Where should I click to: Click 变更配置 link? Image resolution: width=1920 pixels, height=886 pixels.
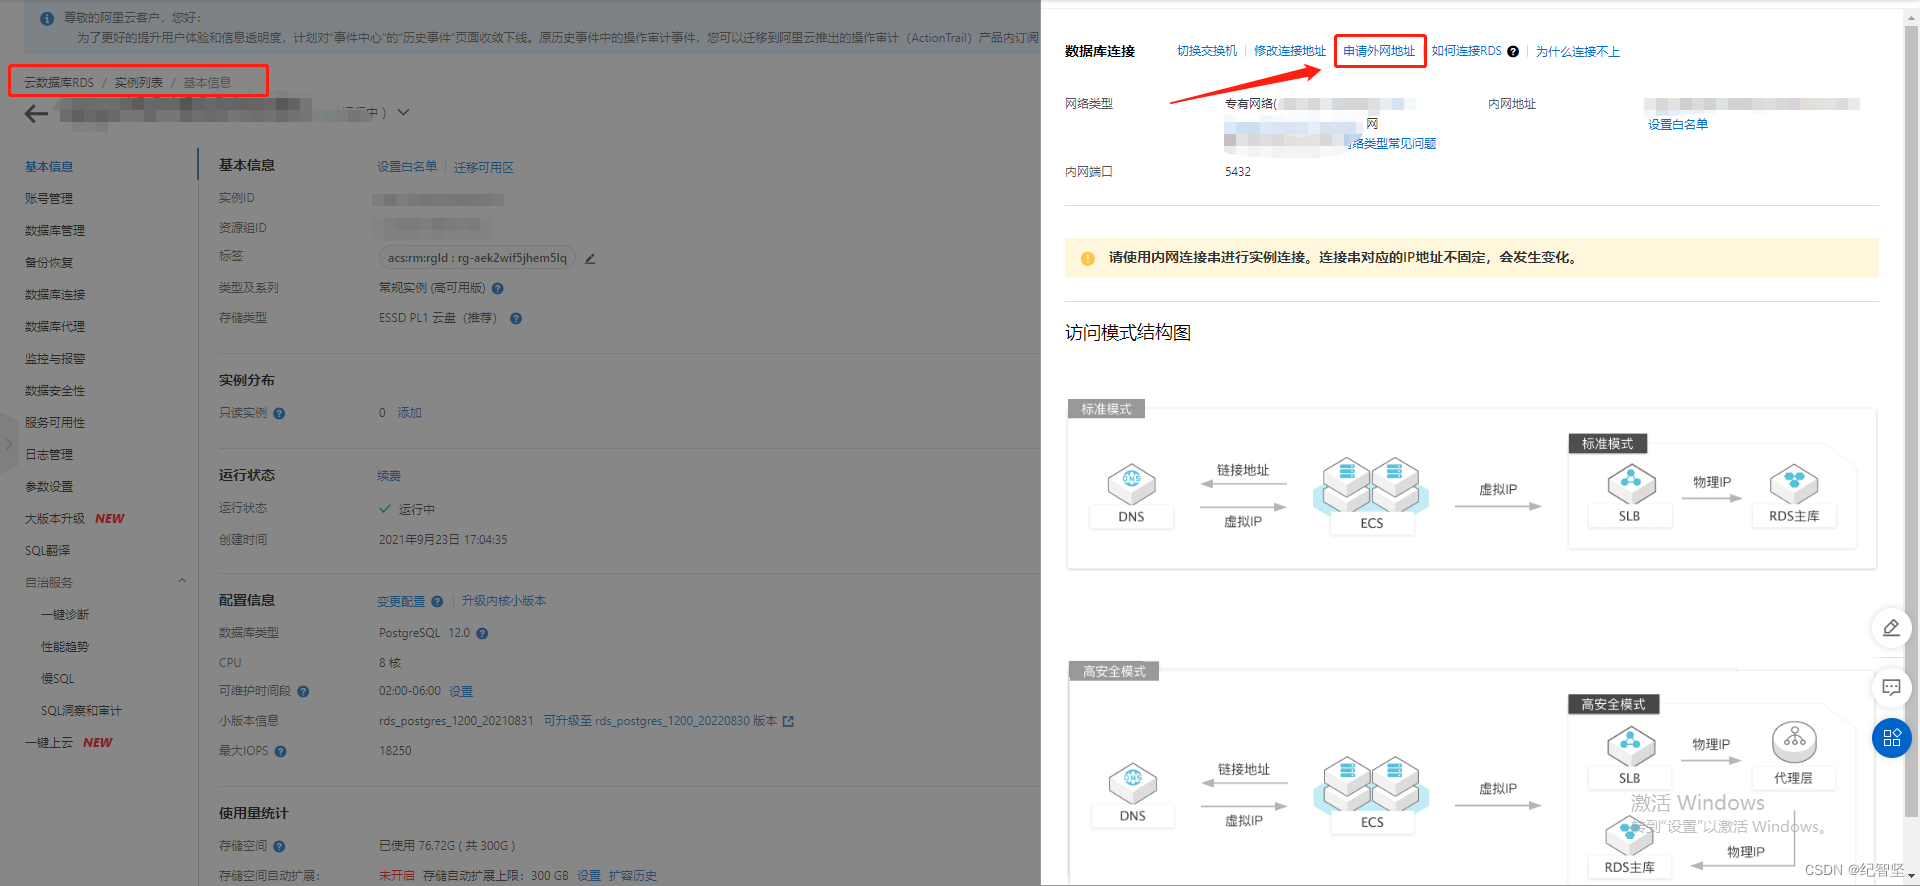coord(401,601)
